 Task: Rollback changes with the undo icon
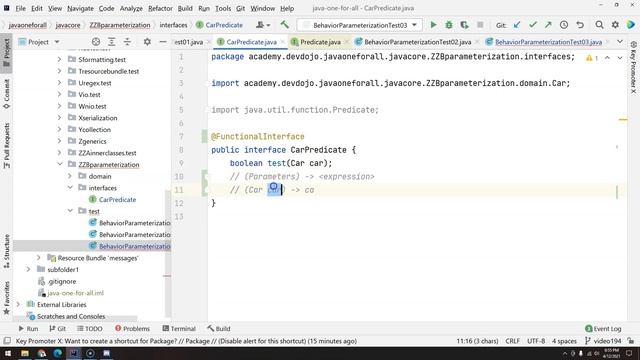point(580,25)
